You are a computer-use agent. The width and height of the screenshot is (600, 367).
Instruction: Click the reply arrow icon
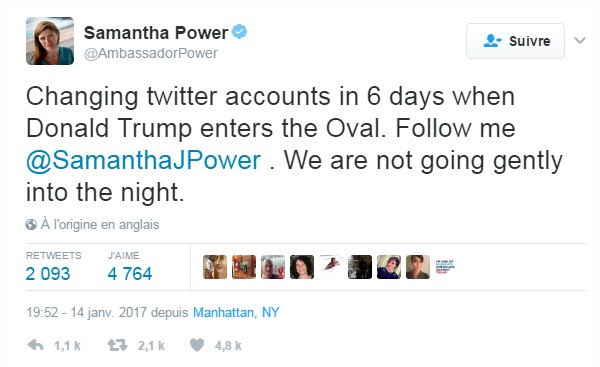tap(36, 345)
